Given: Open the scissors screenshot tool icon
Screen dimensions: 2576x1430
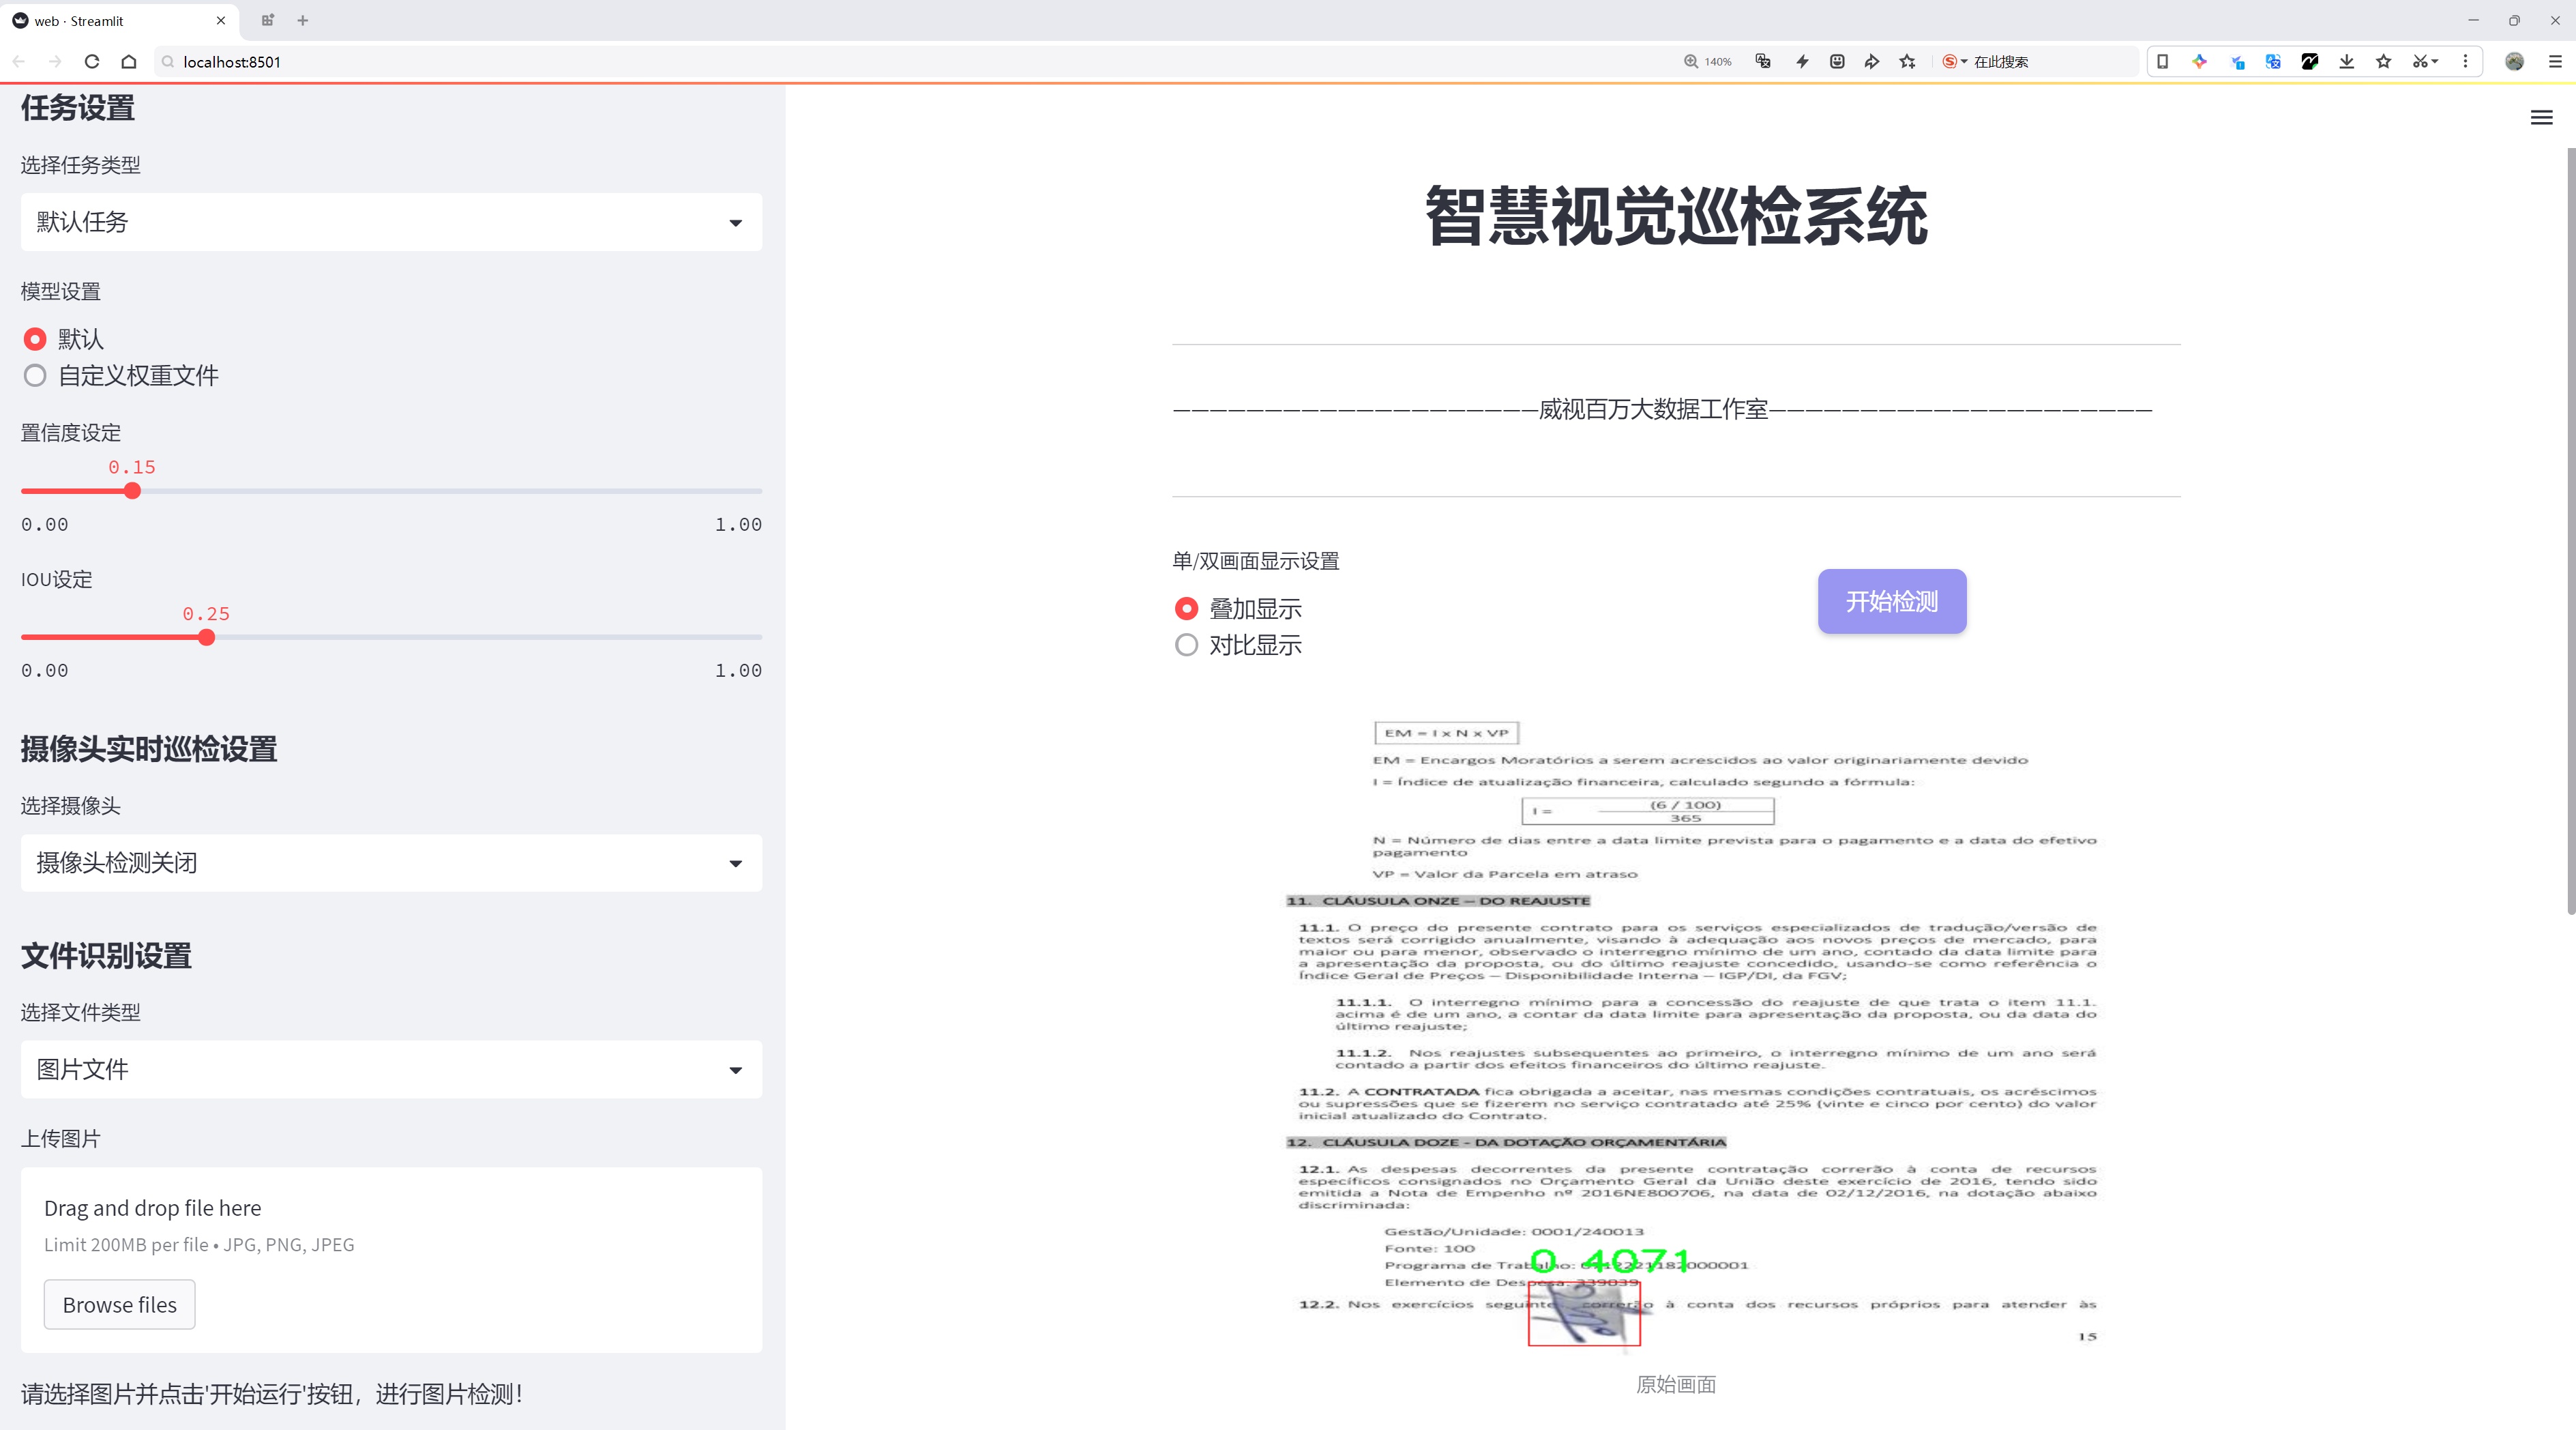Looking at the screenshot, I should (2420, 62).
